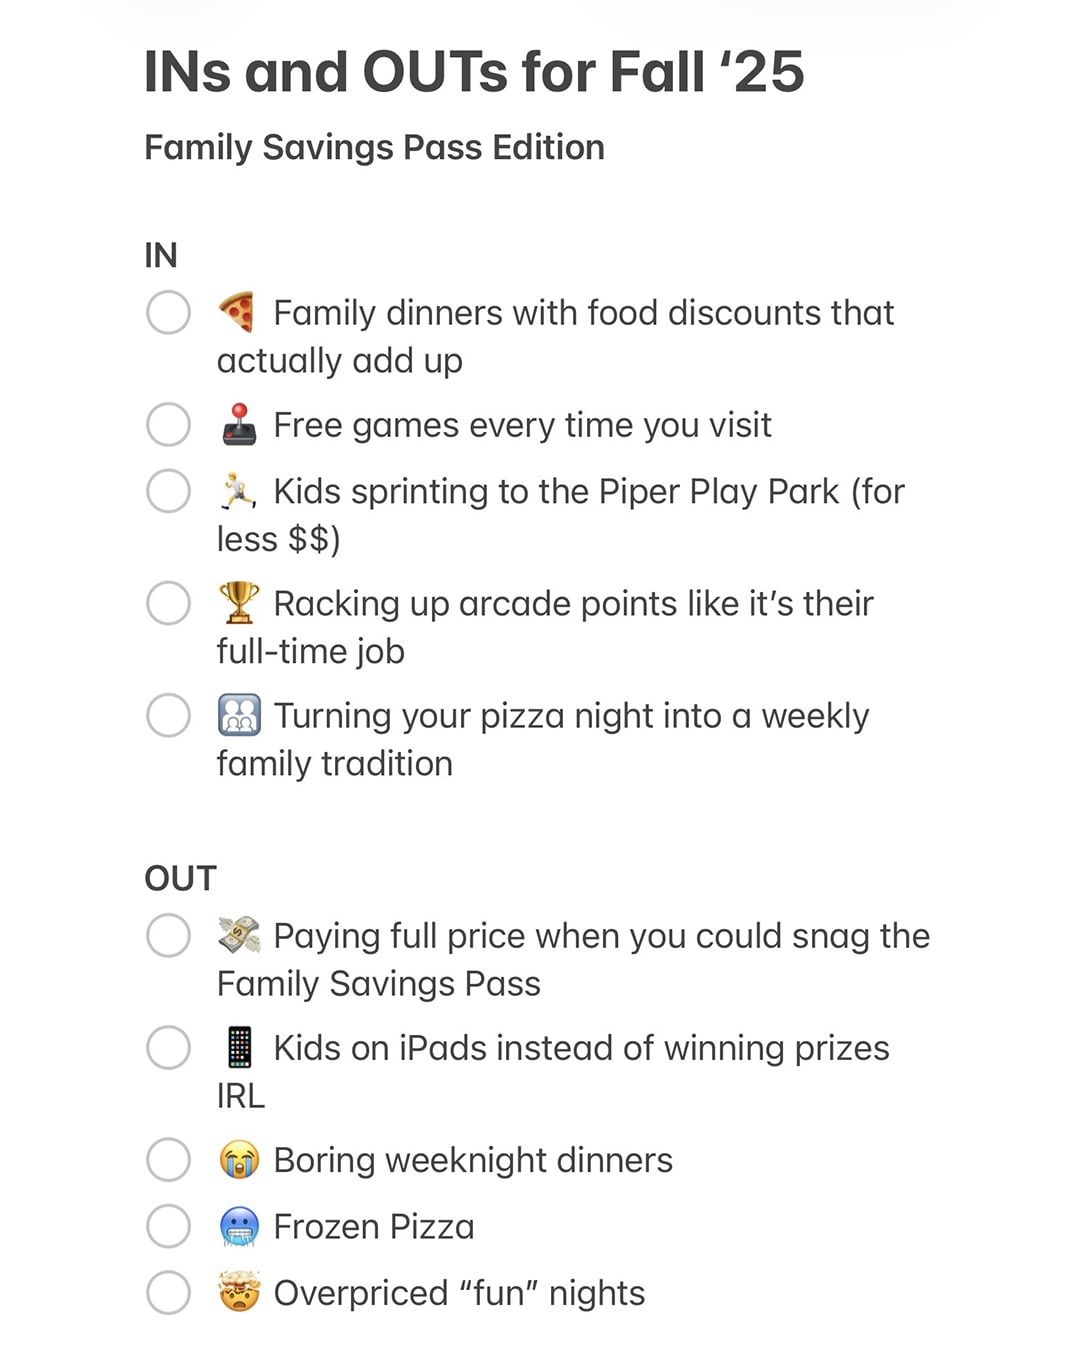Click the trophy emoji
1080x1350 pixels.
click(239, 603)
